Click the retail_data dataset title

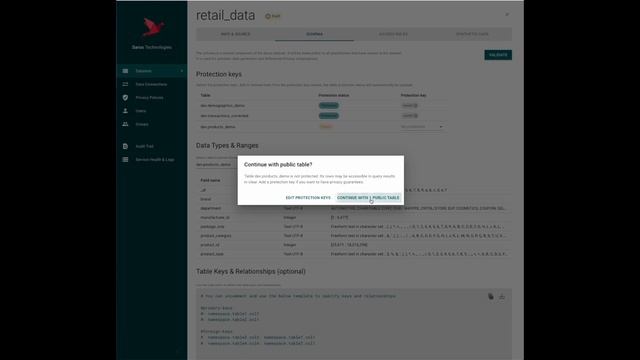225,16
